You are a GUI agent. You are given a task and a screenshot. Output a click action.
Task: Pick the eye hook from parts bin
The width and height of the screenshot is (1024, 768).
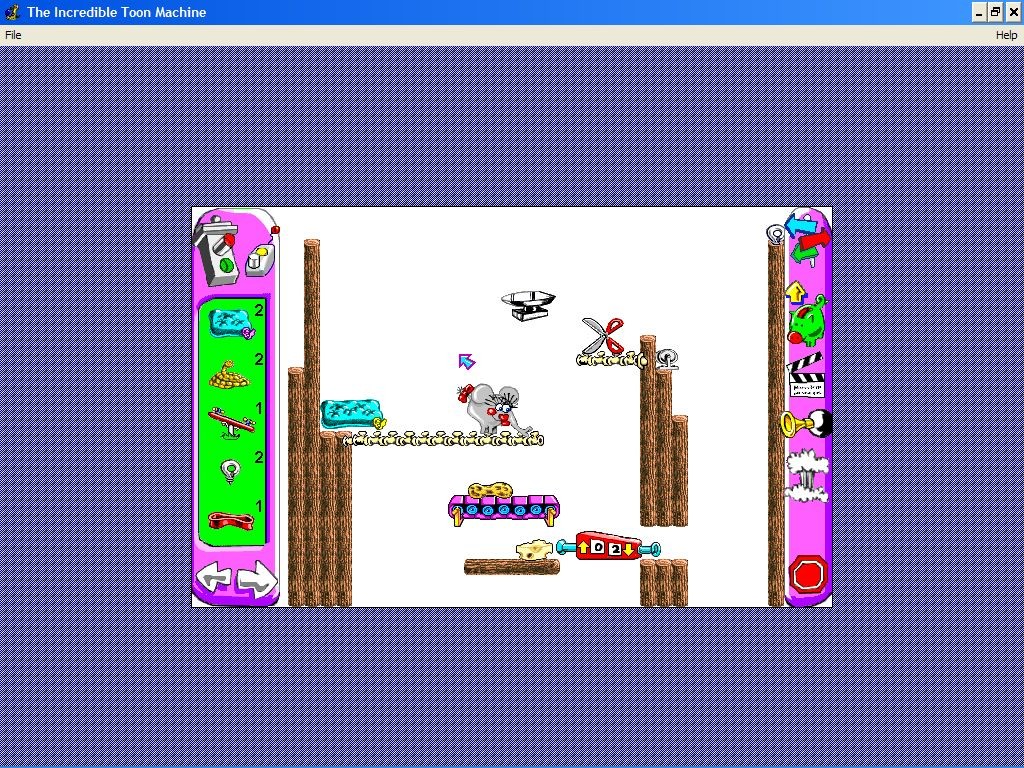231,472
